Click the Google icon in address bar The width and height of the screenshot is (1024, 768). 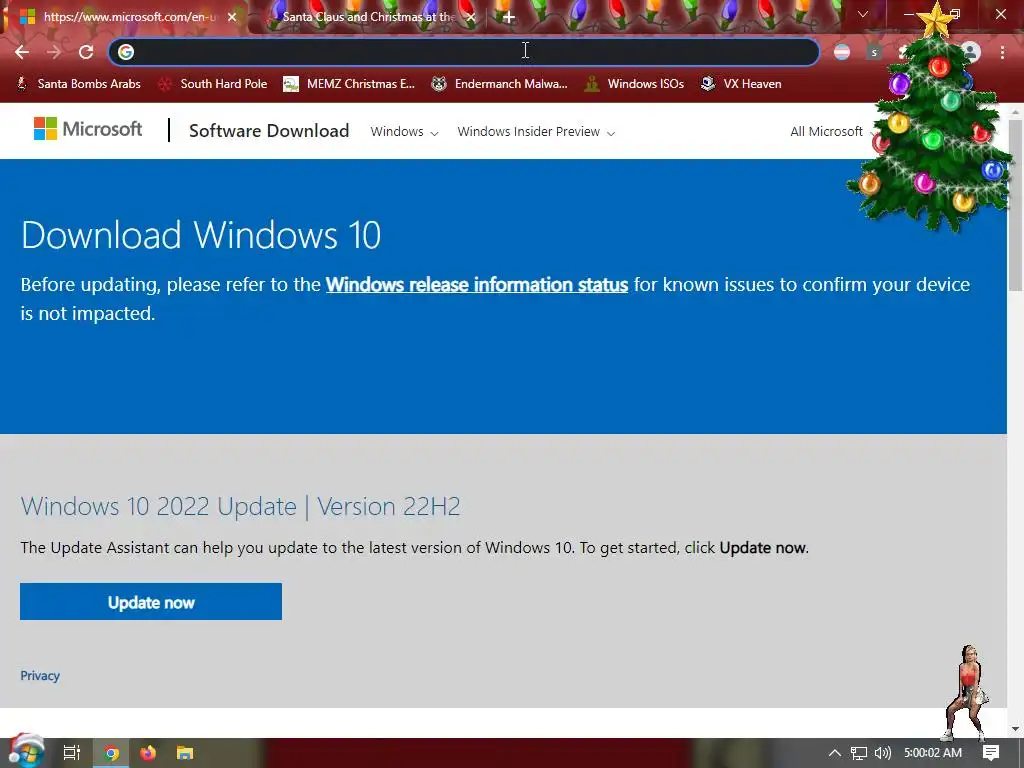[126, 52]
